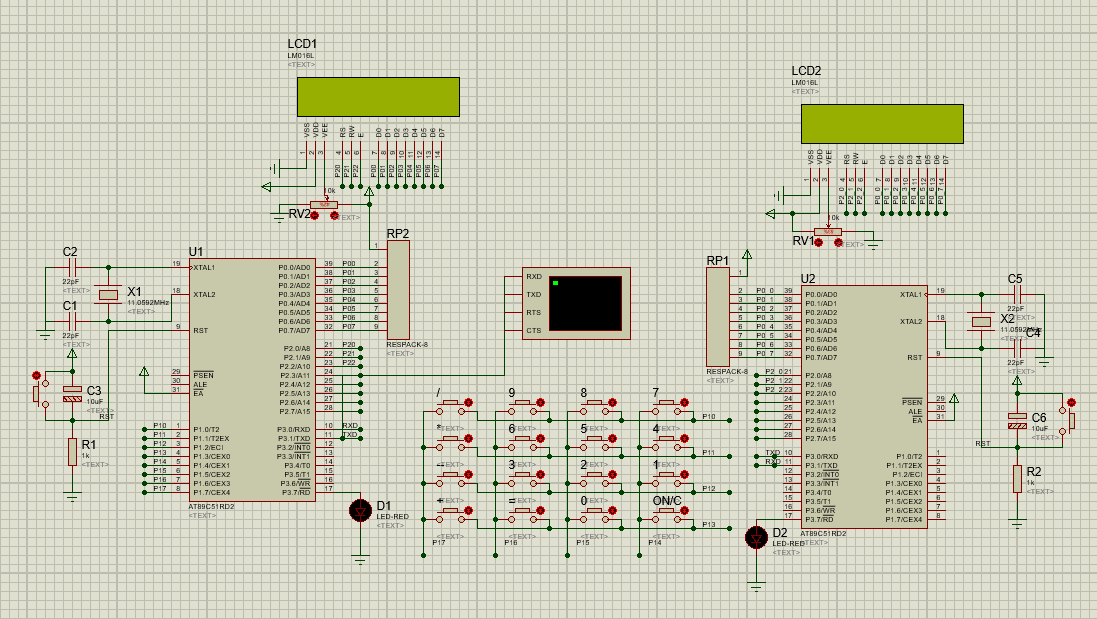Click the RST pin label on U2
The height and width of the screenshot is (619, 1097).
(914, 357)
